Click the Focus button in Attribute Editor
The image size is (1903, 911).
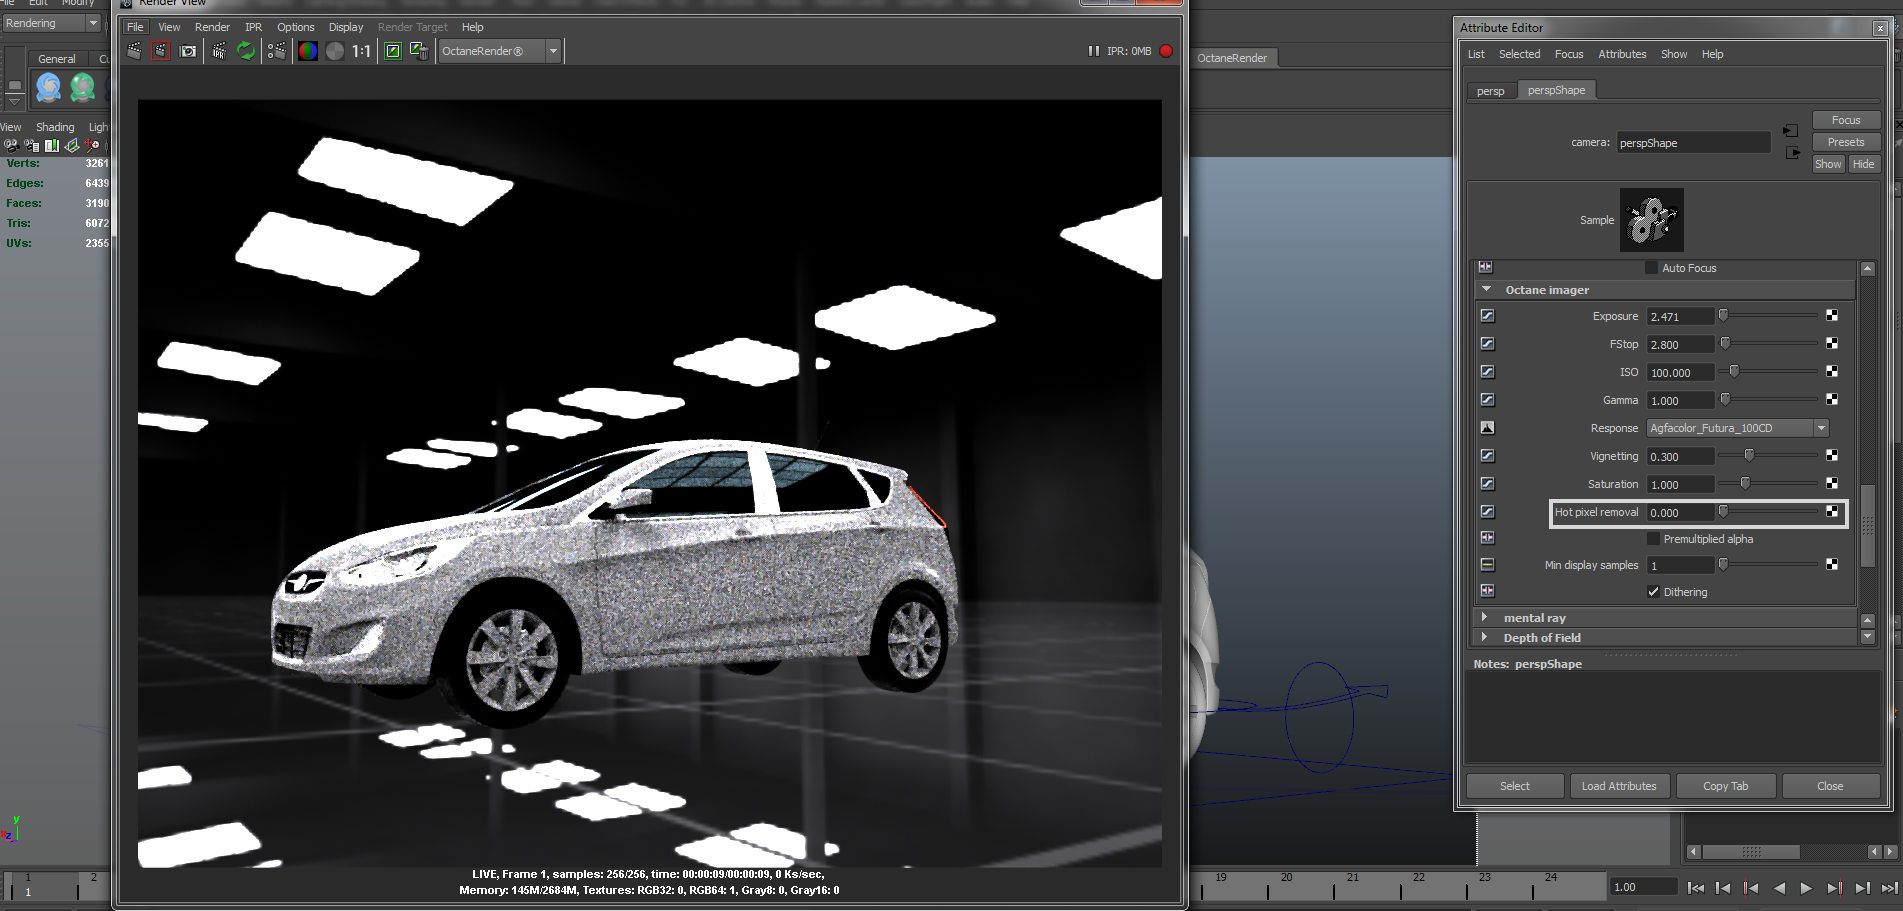pos(1846,120)
